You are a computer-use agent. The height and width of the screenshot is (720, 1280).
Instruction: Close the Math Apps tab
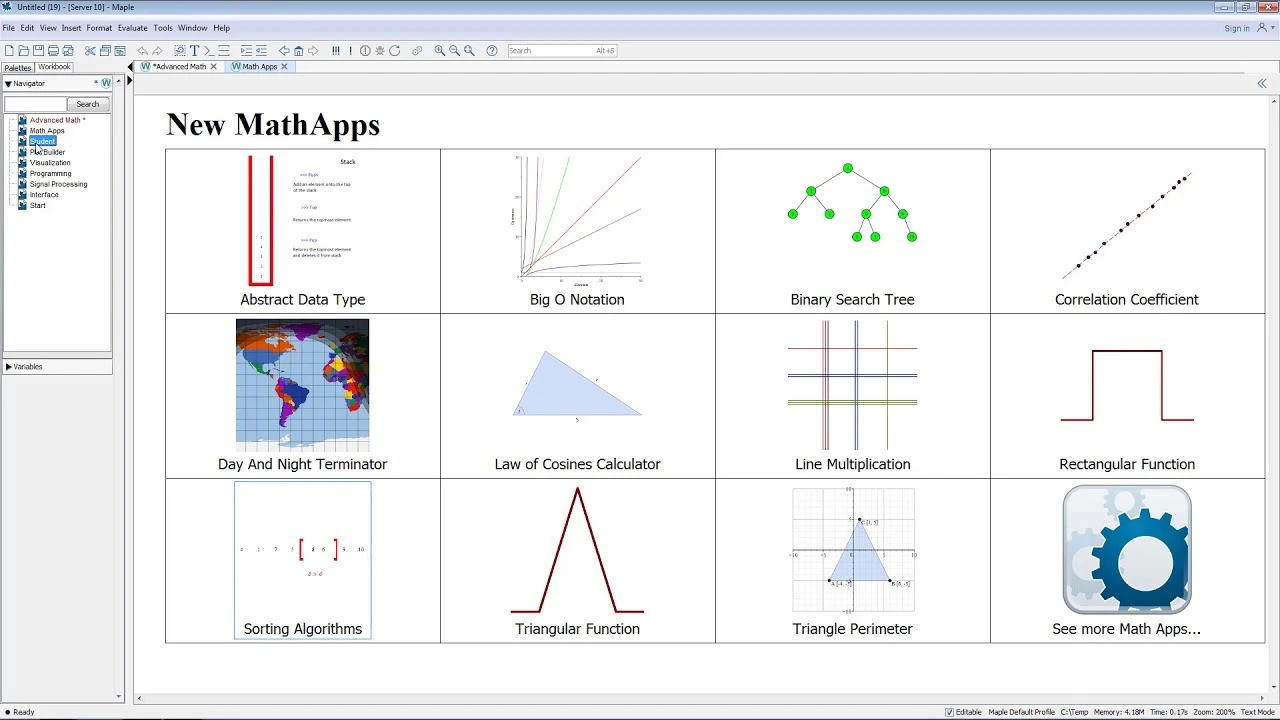tap(284, 67)
